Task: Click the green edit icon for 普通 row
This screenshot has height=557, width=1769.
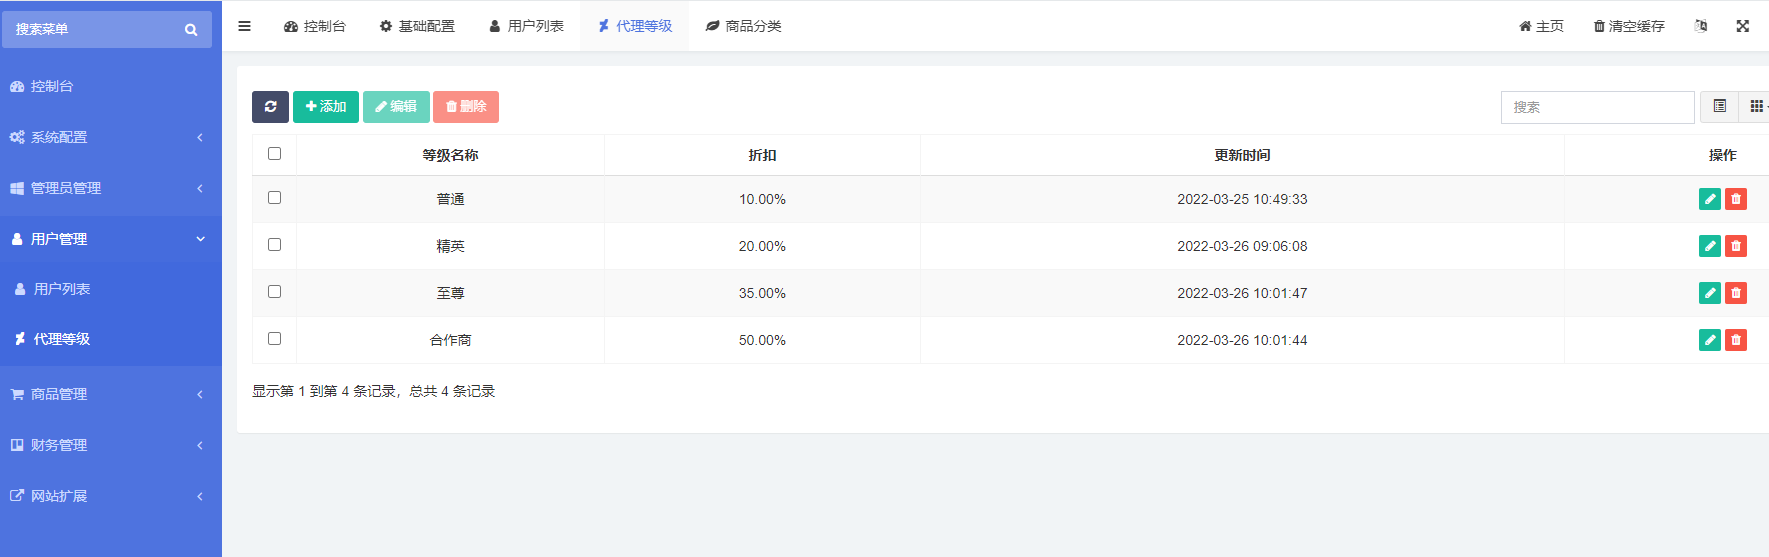Action: [1710, 199]
